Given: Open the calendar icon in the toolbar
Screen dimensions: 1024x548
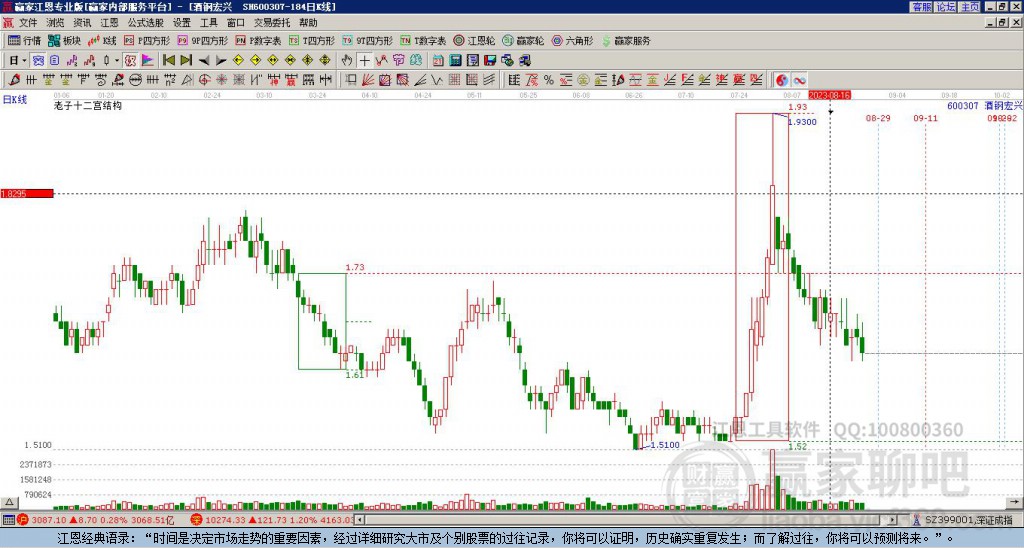Looking at the screenshot, I should (438, 61).
